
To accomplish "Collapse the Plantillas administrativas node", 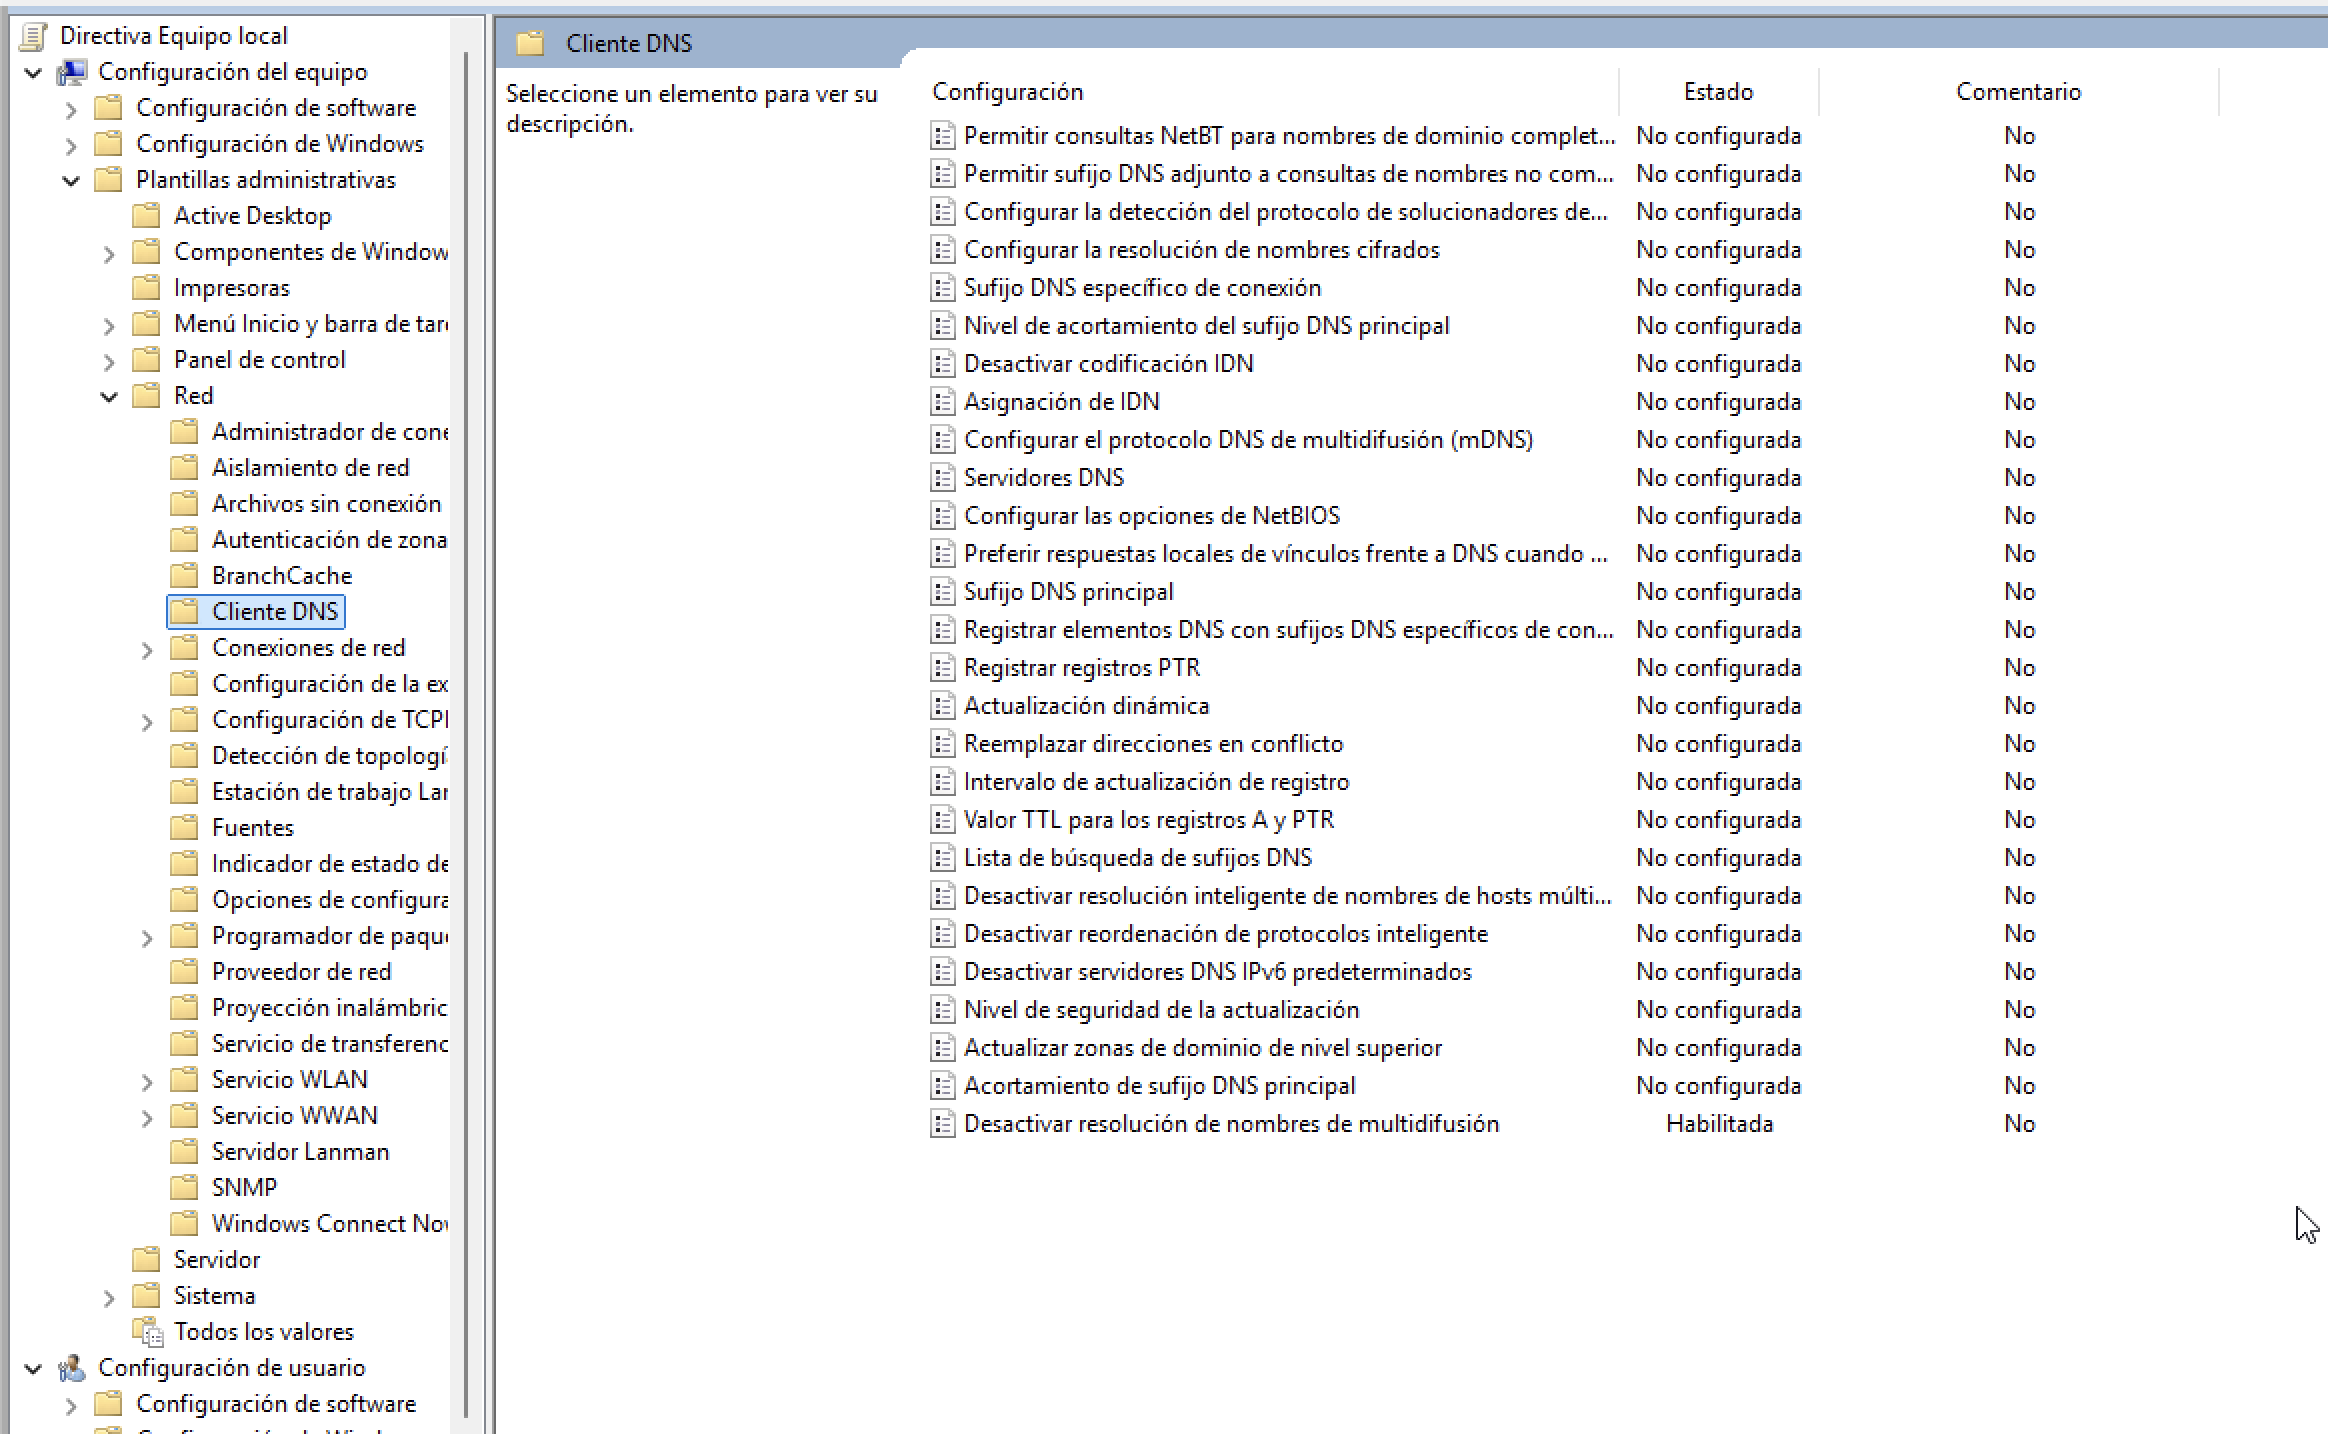I will tap(71, 180).
